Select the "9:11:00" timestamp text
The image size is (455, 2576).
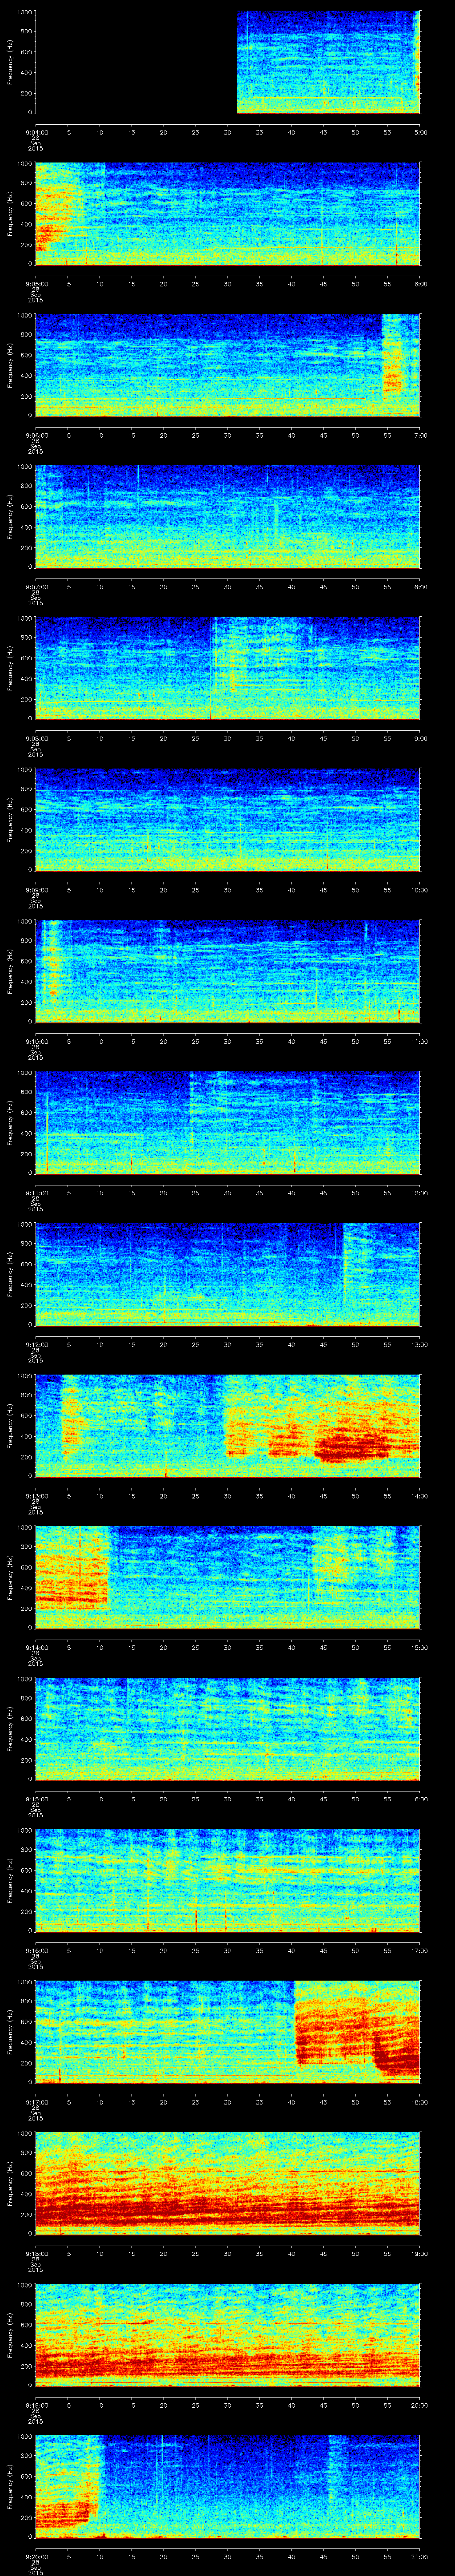(36, 1193)
